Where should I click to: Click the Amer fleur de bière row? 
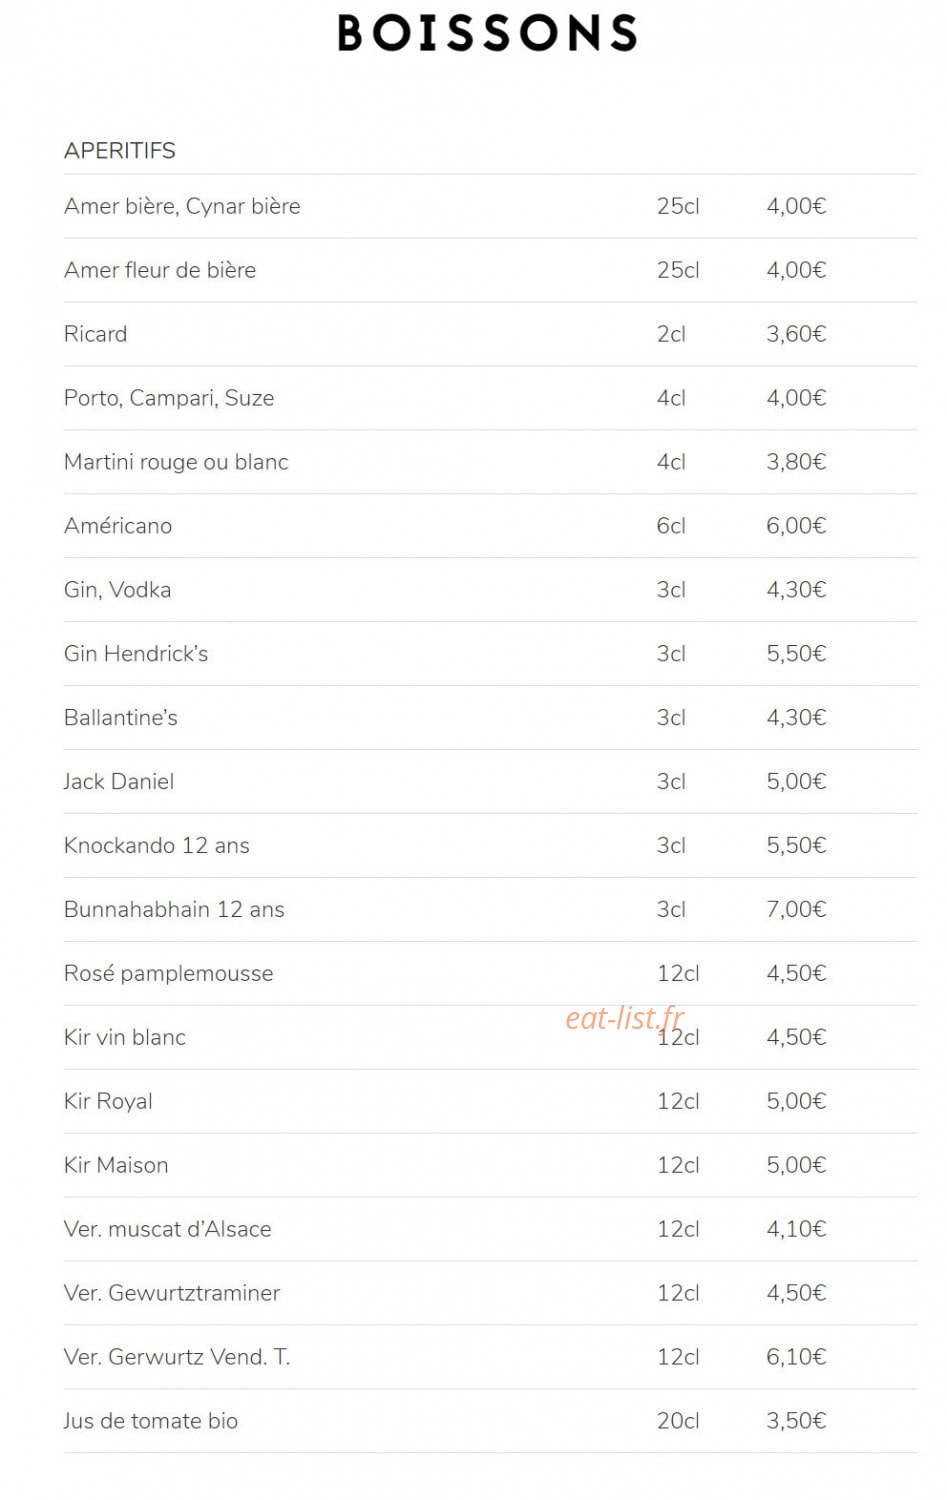pyautogui.click(x=490, y=270)
